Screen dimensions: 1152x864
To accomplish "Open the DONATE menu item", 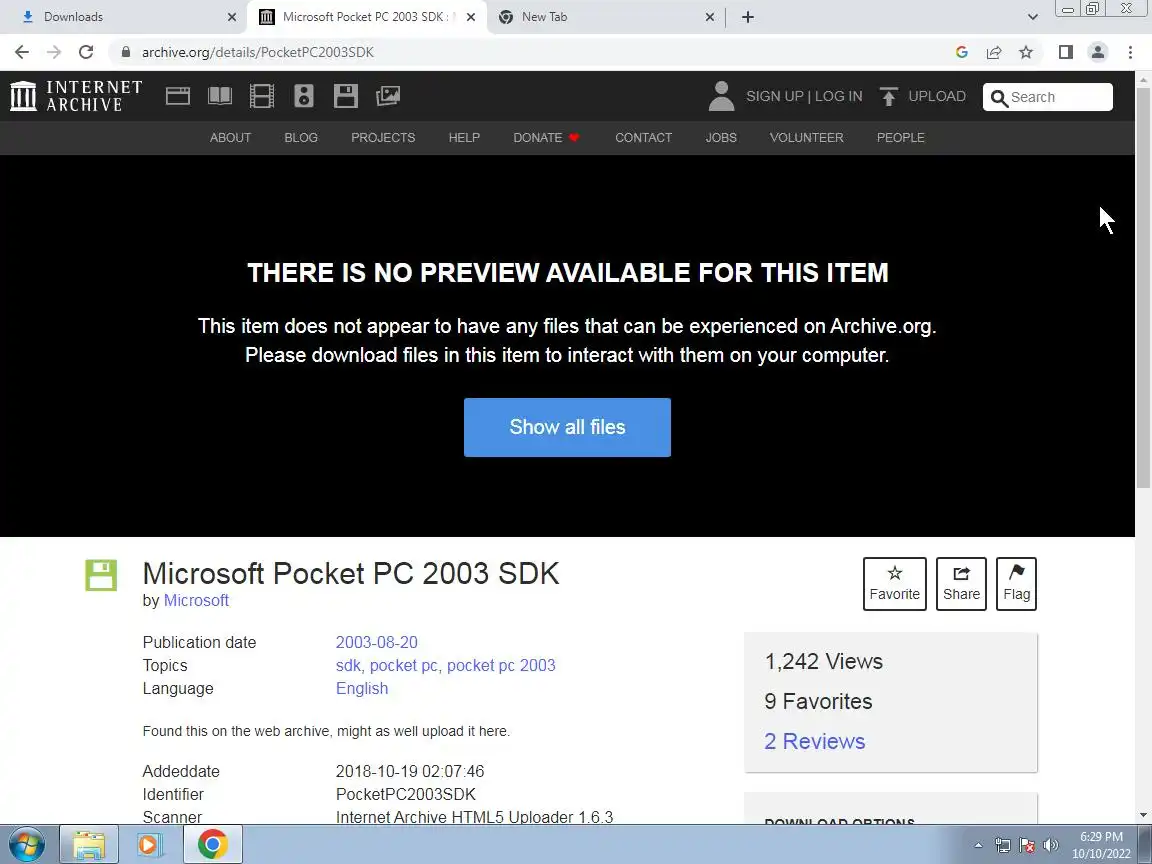I will tap(547, 138).
